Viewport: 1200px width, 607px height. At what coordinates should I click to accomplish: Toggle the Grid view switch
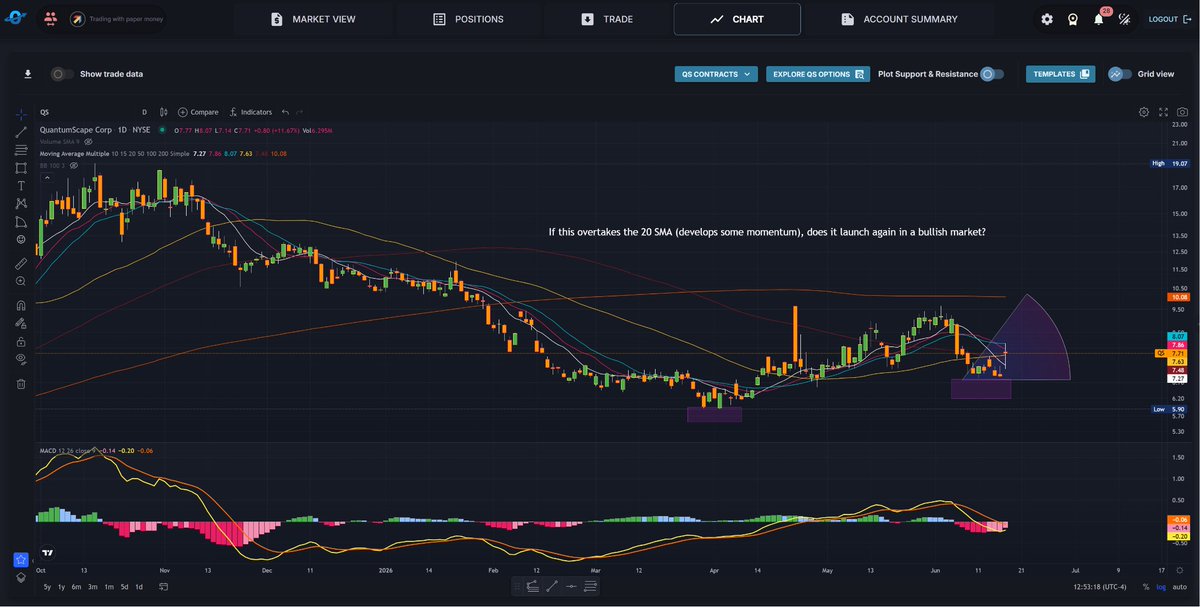(x=1121, y=74)
